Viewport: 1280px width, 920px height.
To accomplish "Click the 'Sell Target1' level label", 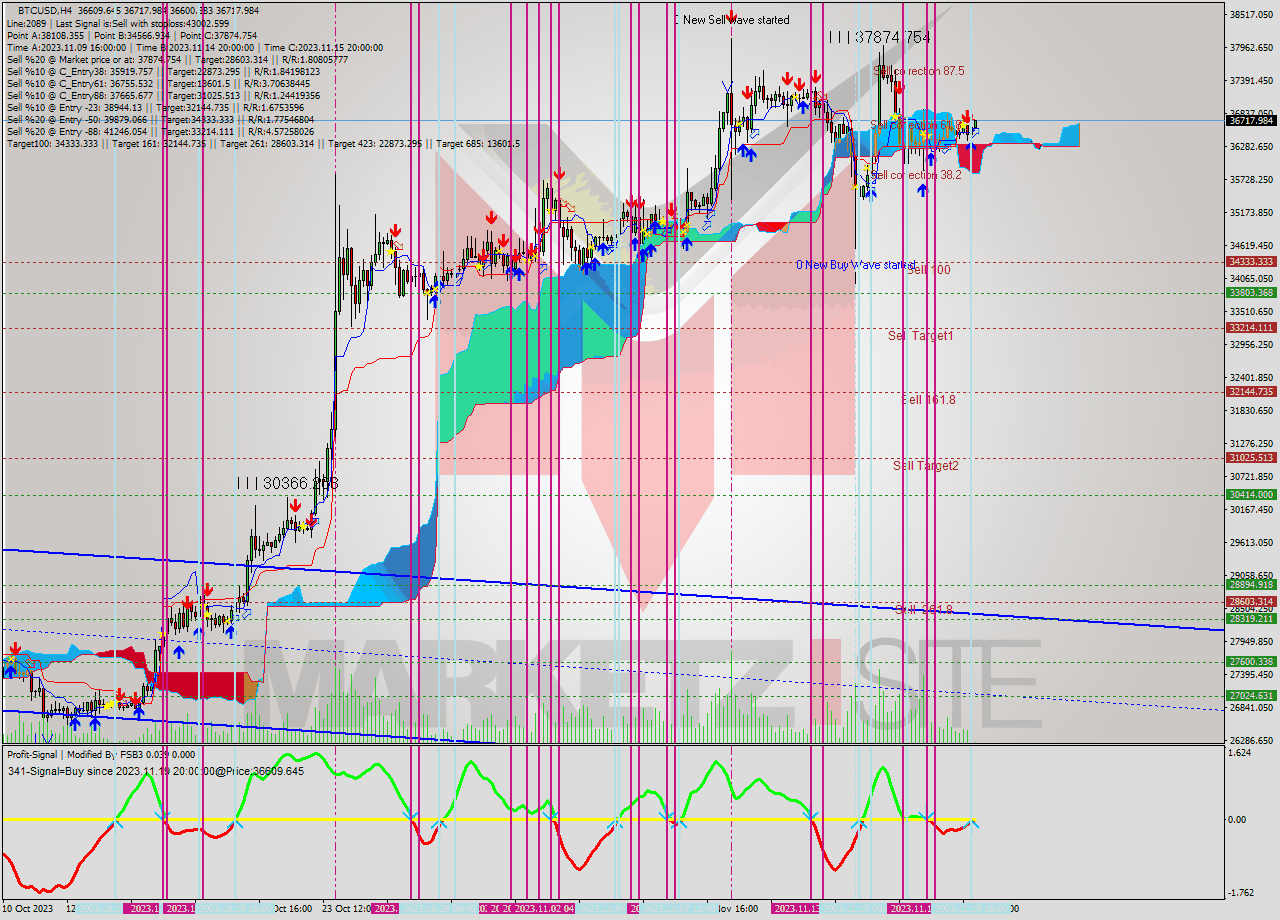I will click(x=921, y=336).
